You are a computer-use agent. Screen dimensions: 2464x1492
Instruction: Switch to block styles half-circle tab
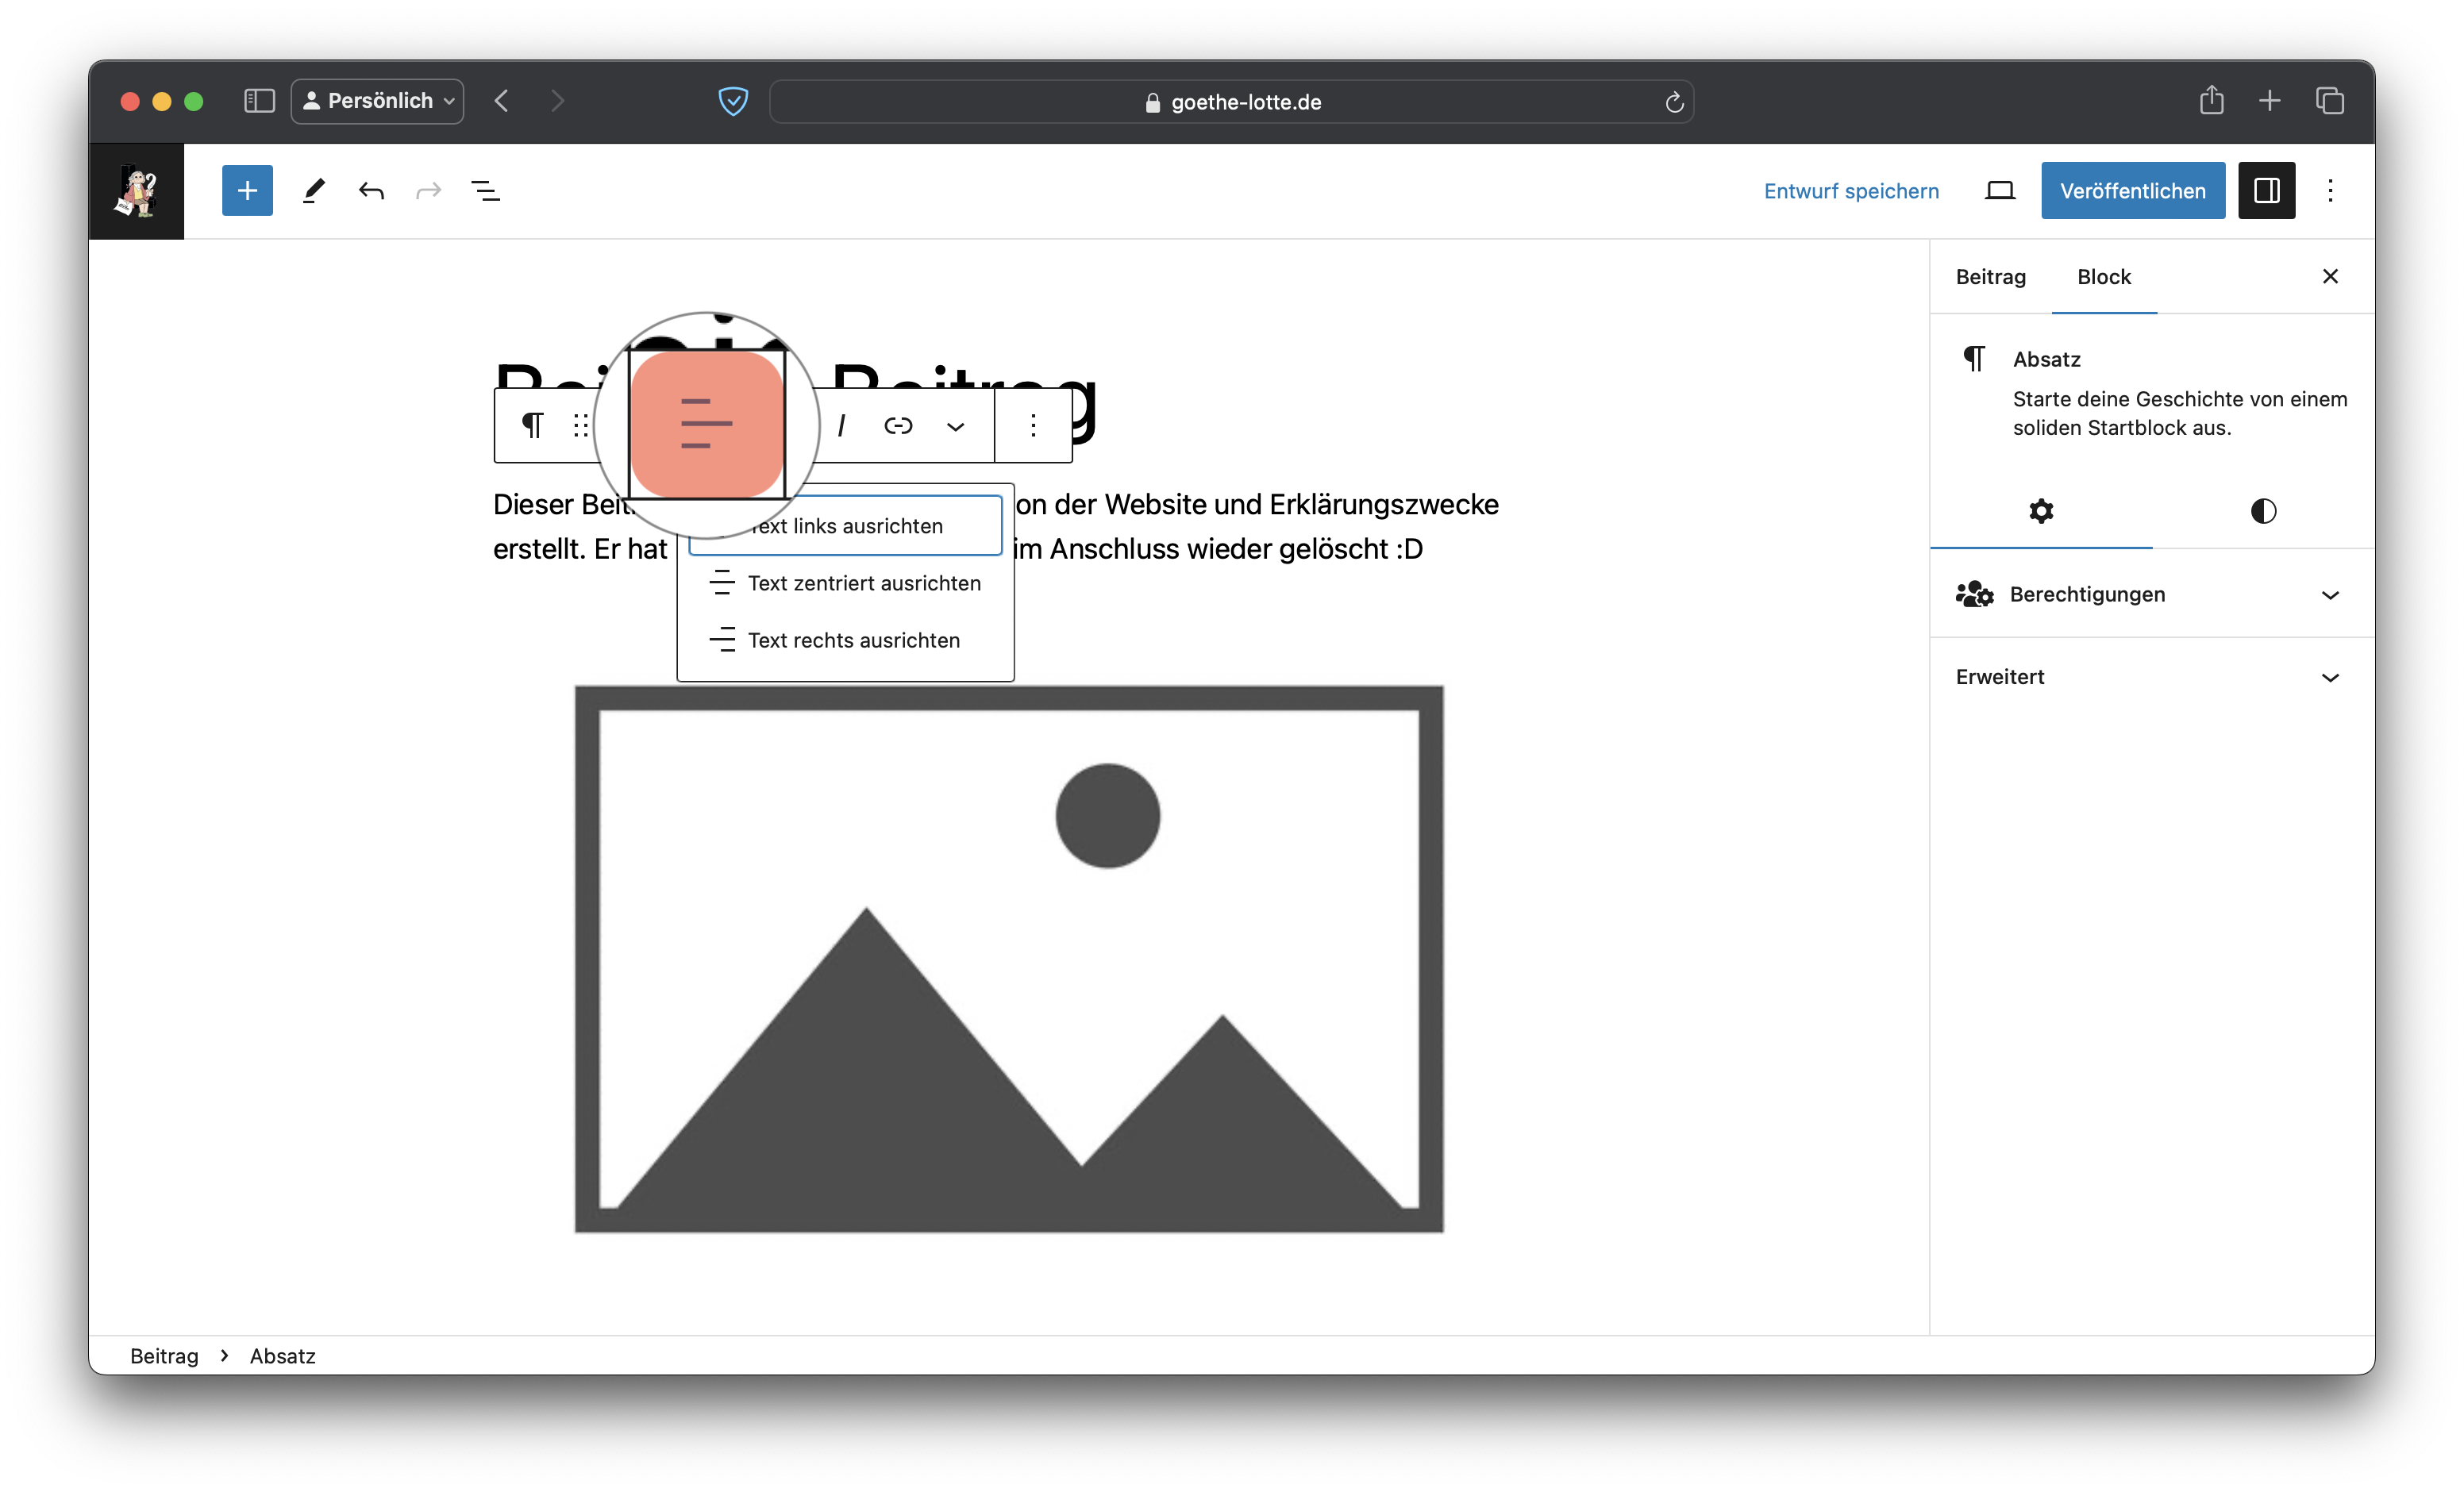click(x=2263, y=511)
